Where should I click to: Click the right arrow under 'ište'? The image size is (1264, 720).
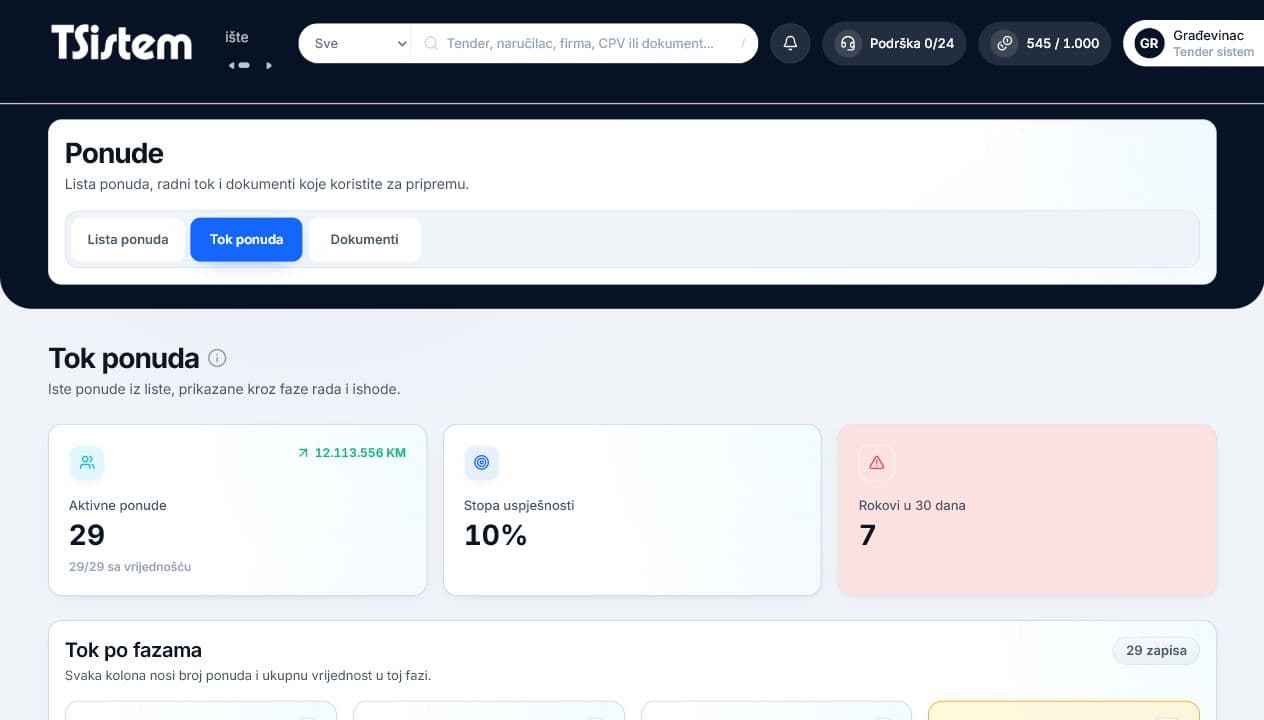268,65
